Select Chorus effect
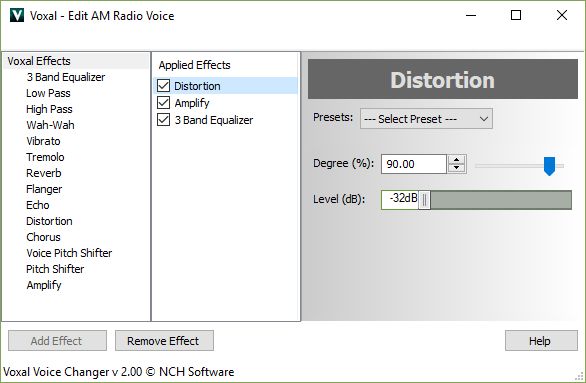The image size is (586, 383). [43, 237]
